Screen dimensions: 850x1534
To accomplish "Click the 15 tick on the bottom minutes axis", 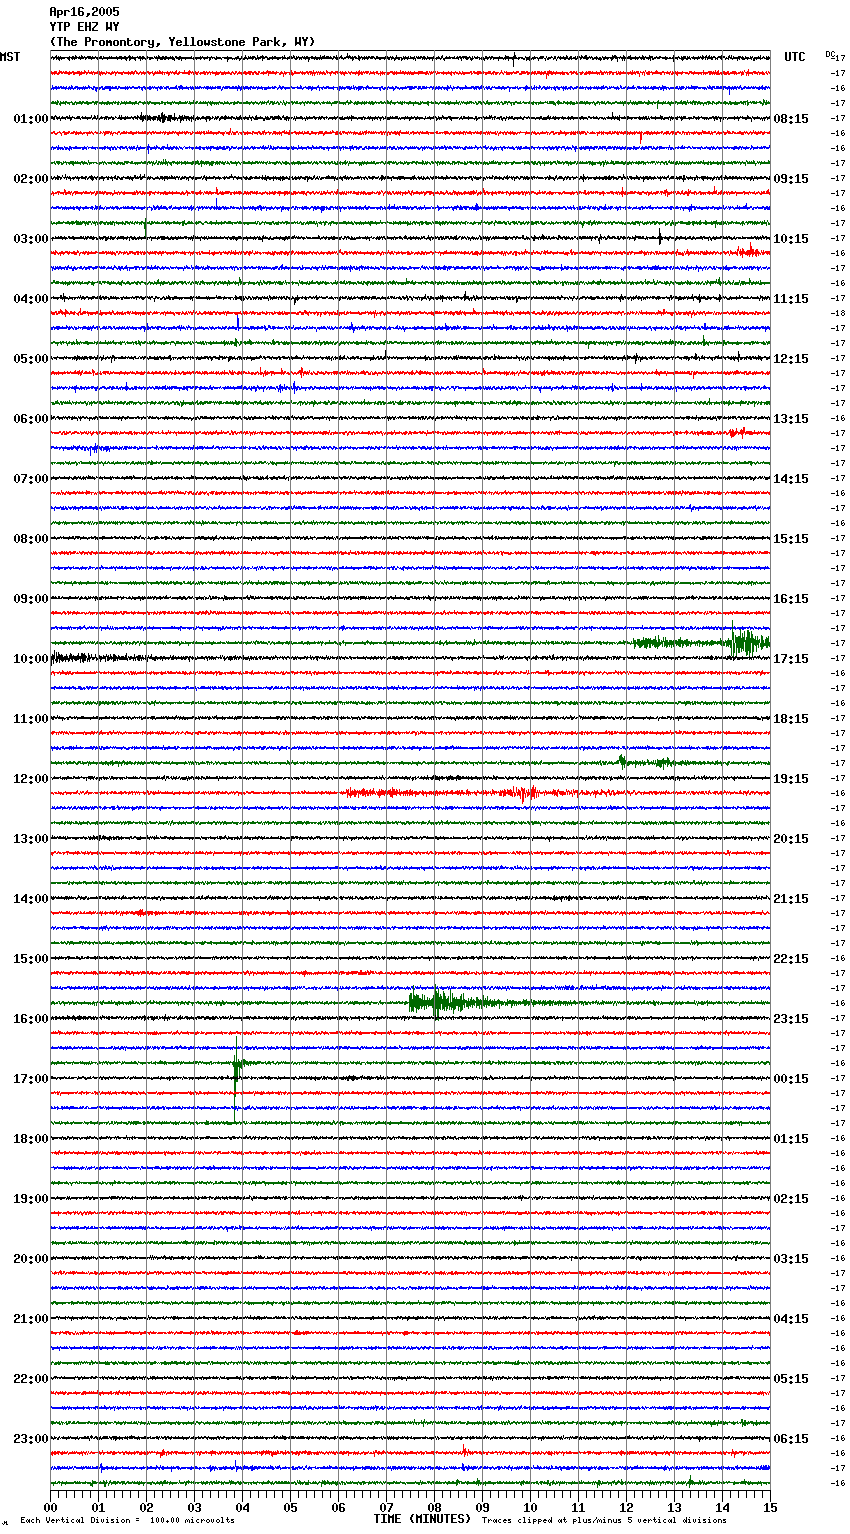I will pyautogui.click(x=769, y=1507).
